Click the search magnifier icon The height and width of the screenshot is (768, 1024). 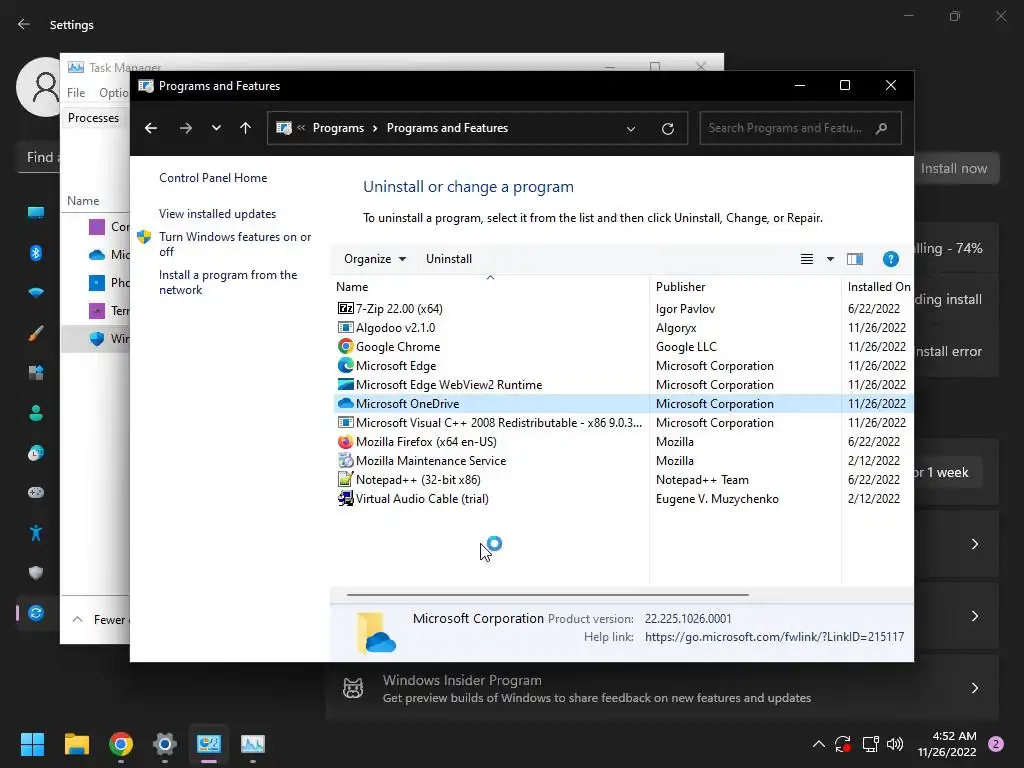[882, 128]
